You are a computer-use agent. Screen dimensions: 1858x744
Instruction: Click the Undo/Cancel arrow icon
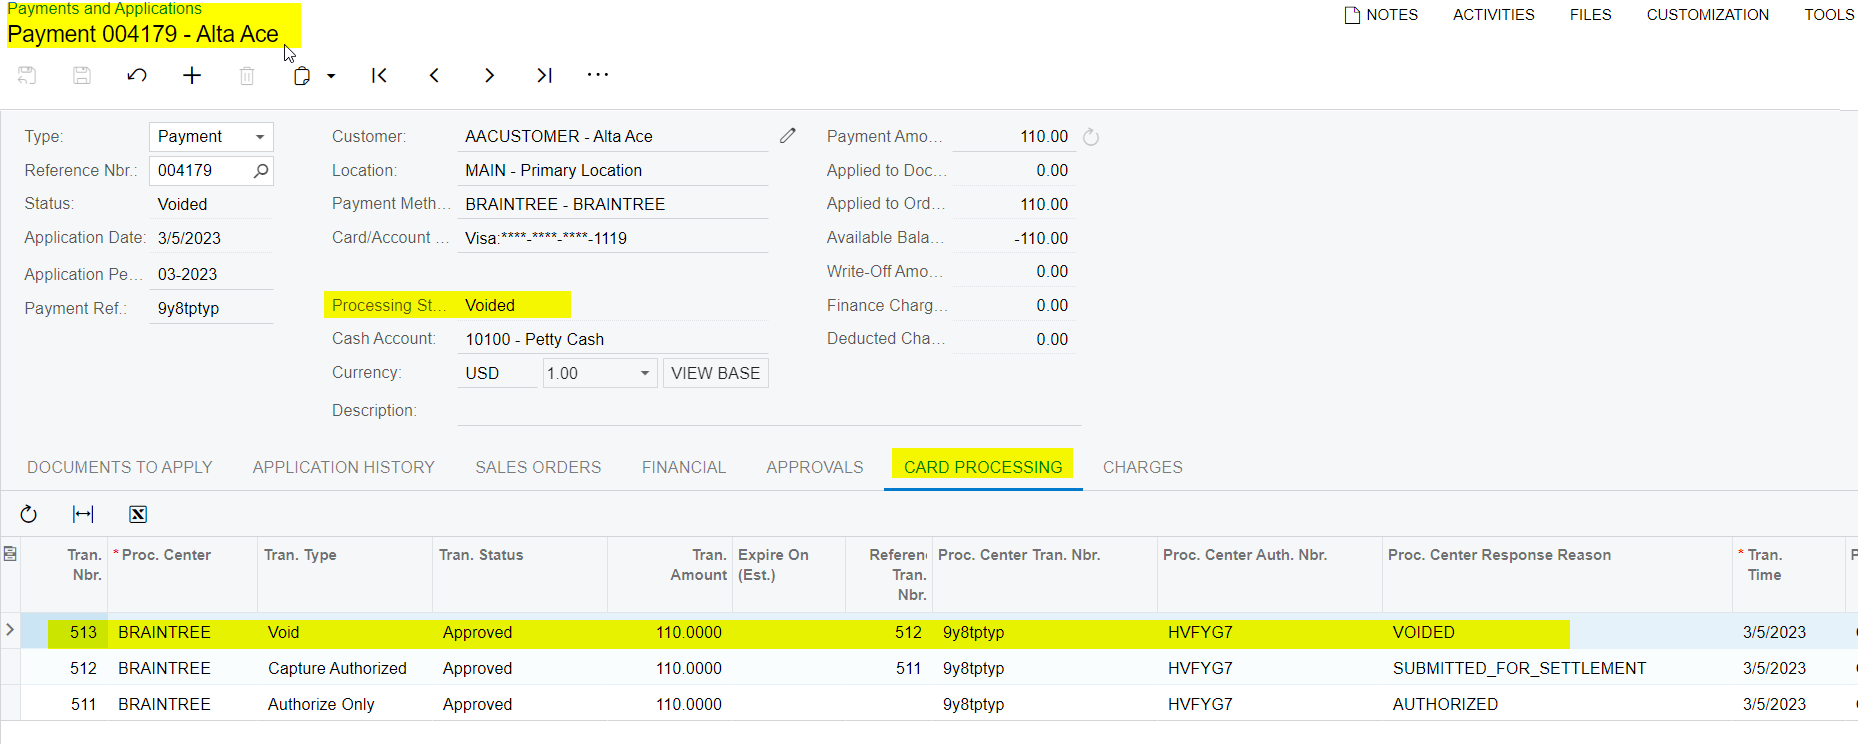137,75
